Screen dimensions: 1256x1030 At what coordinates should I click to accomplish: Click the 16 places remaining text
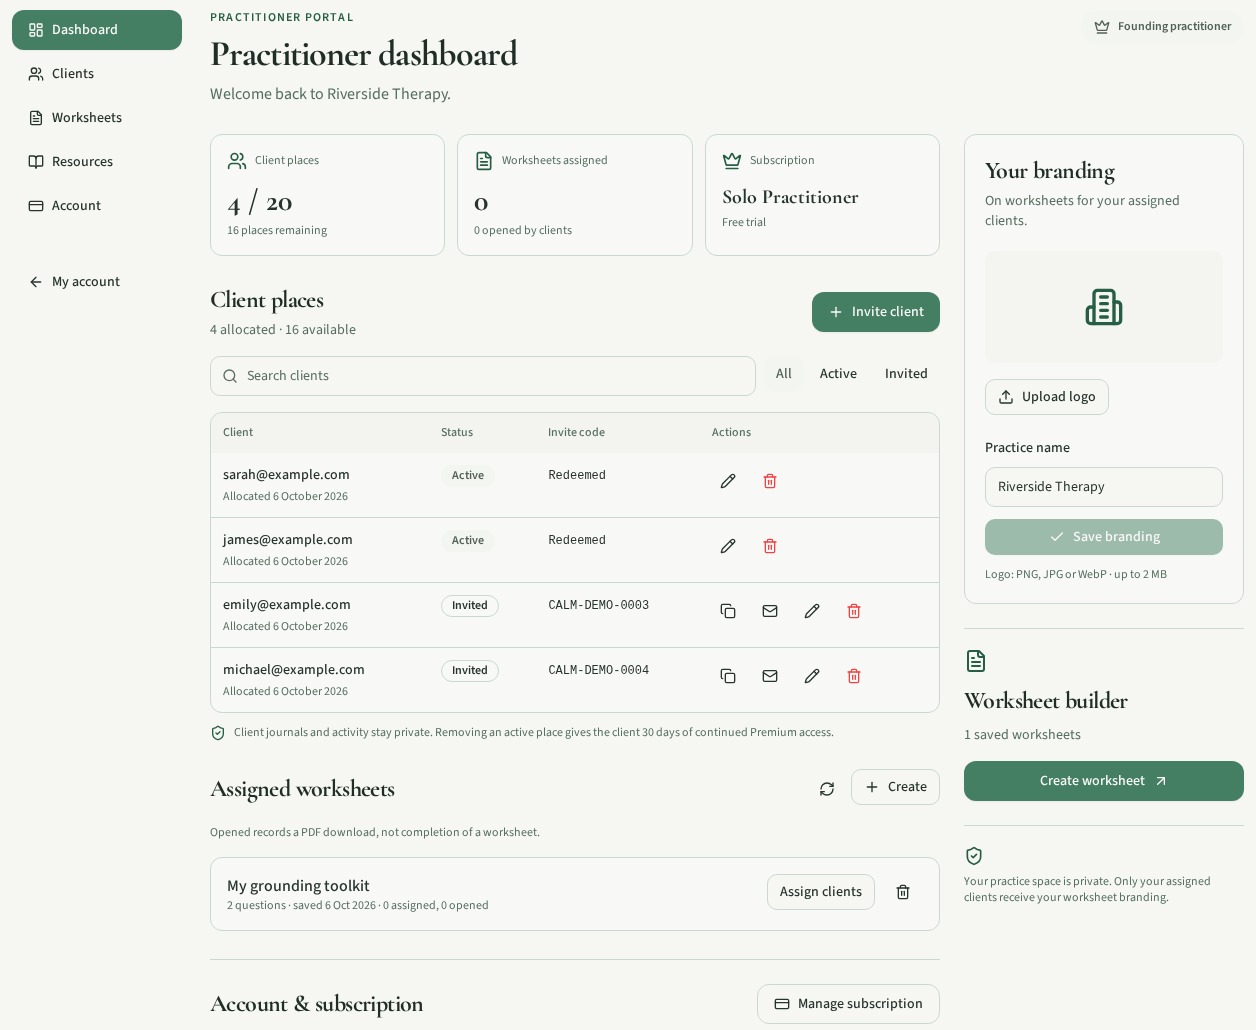277,230
